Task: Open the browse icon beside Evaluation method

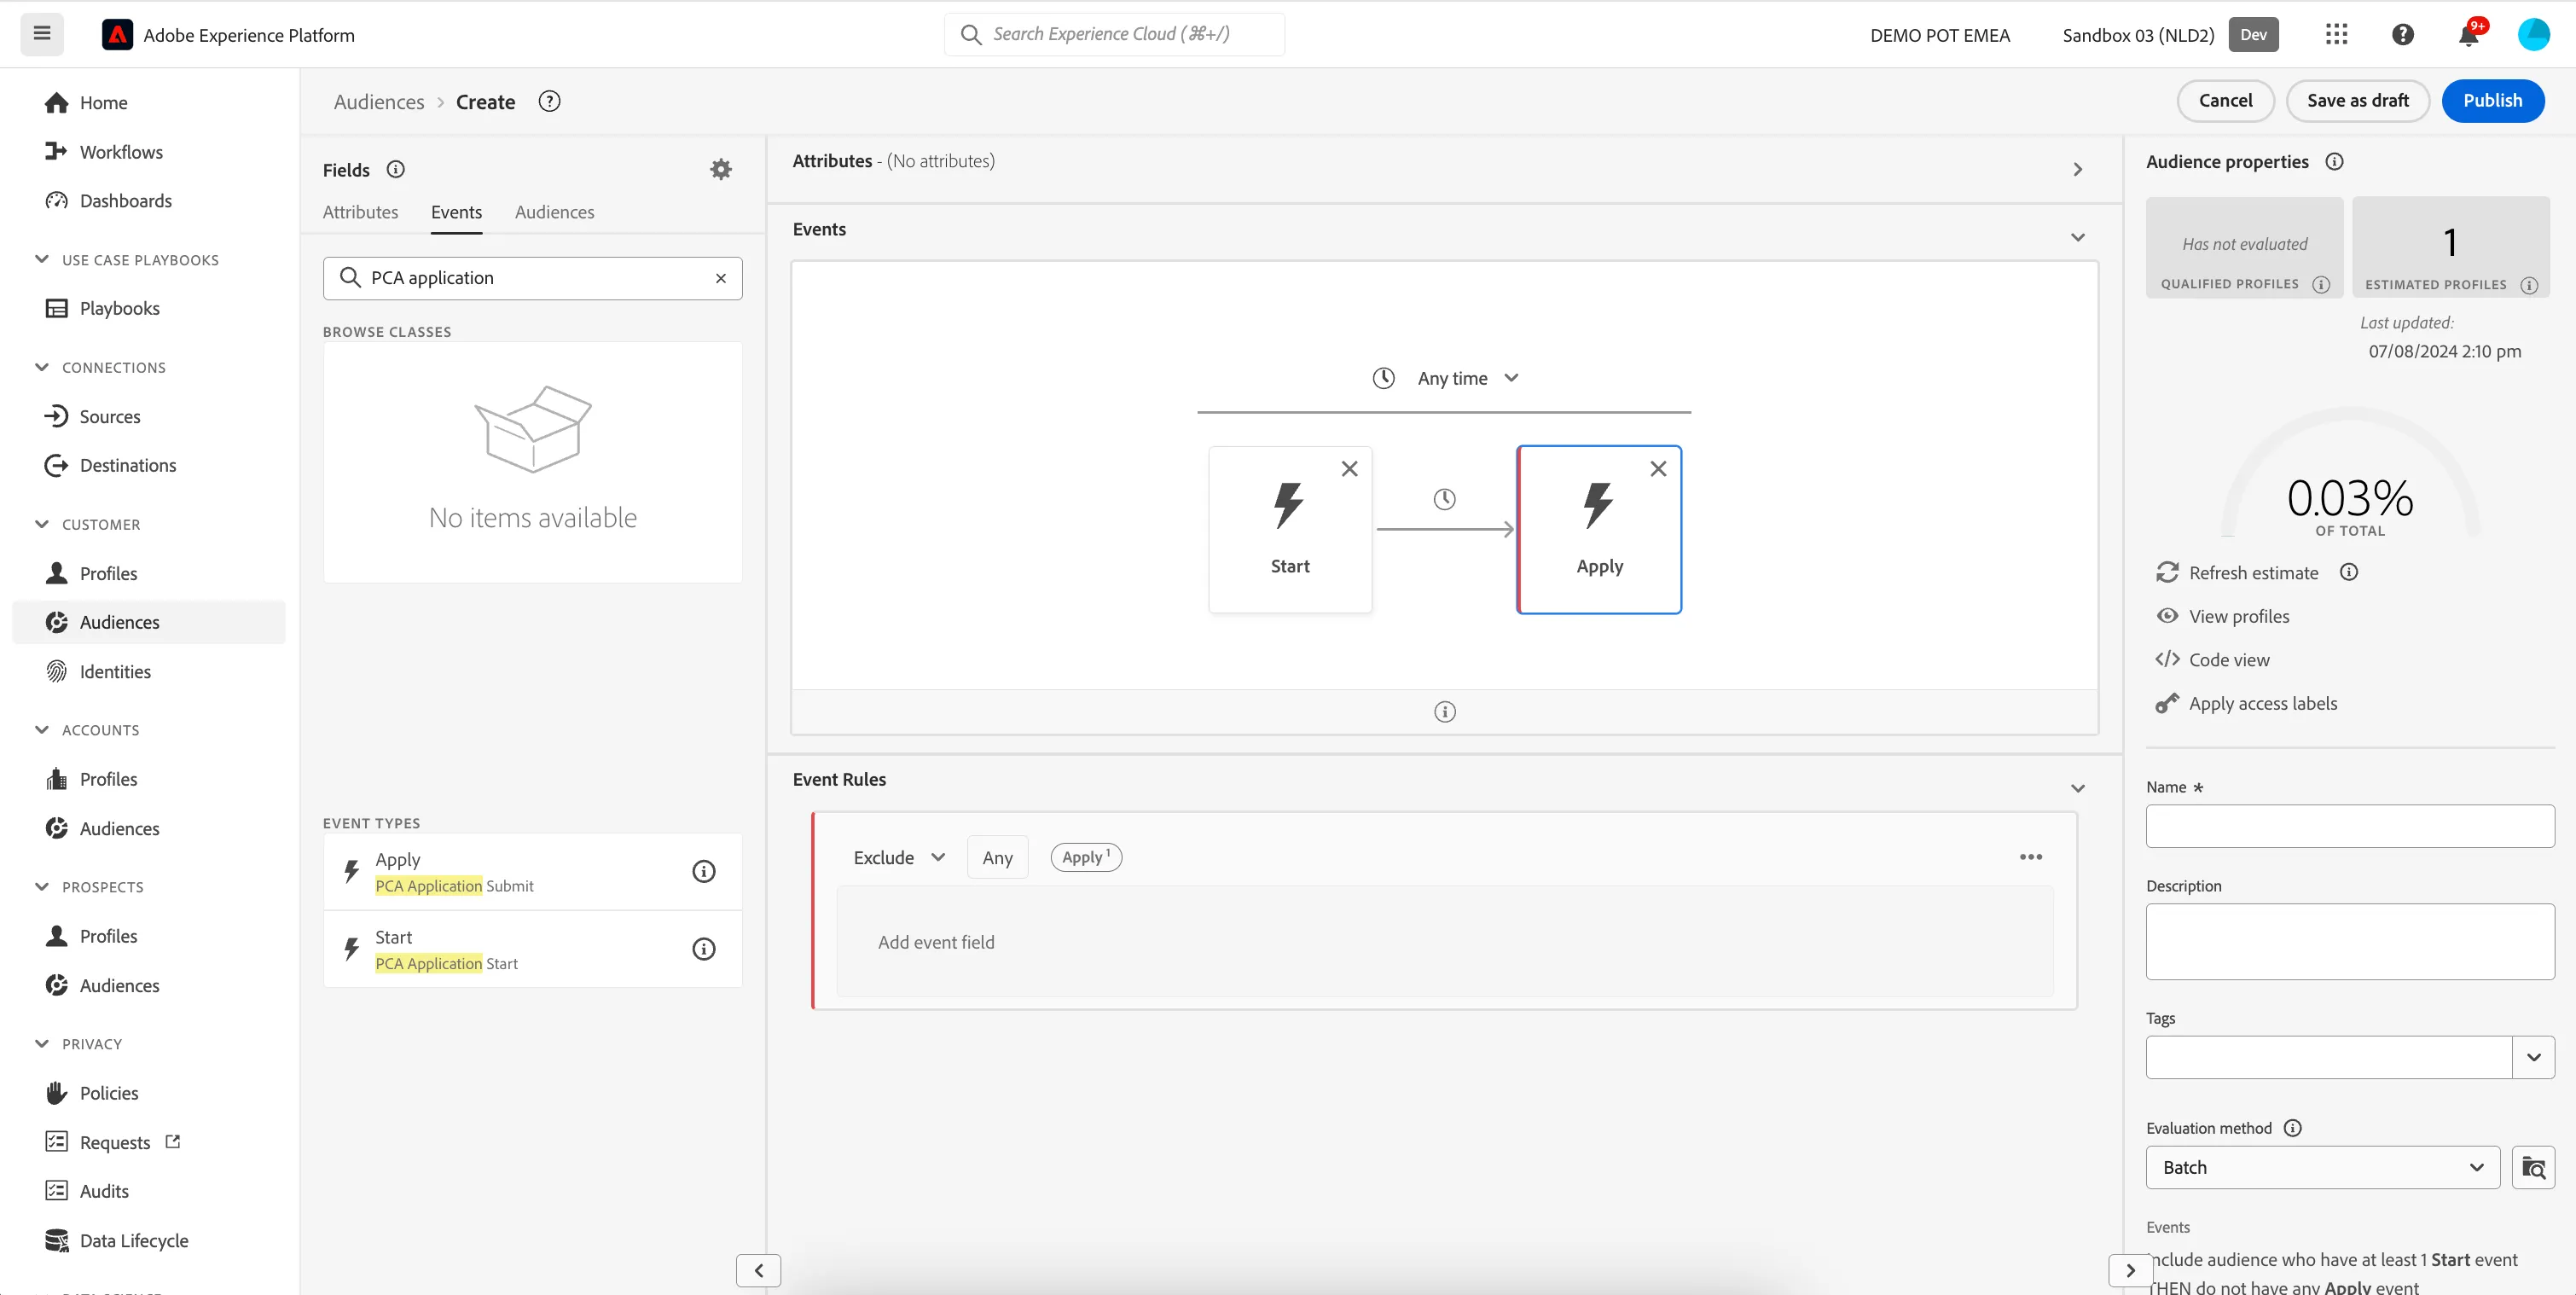Action: point(2533,1167)
